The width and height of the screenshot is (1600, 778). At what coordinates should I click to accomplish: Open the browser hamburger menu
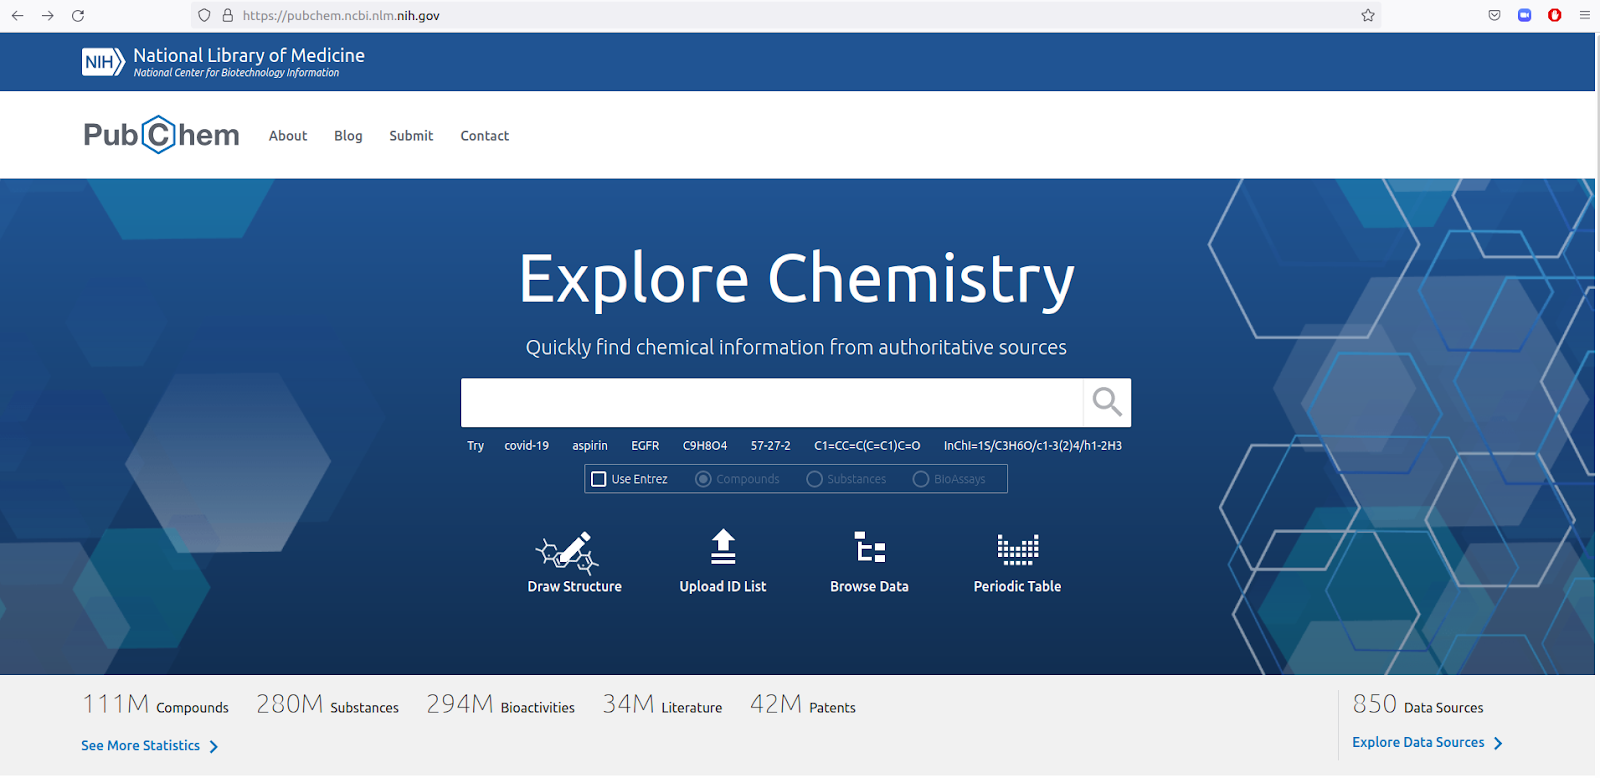(1584, 15)
